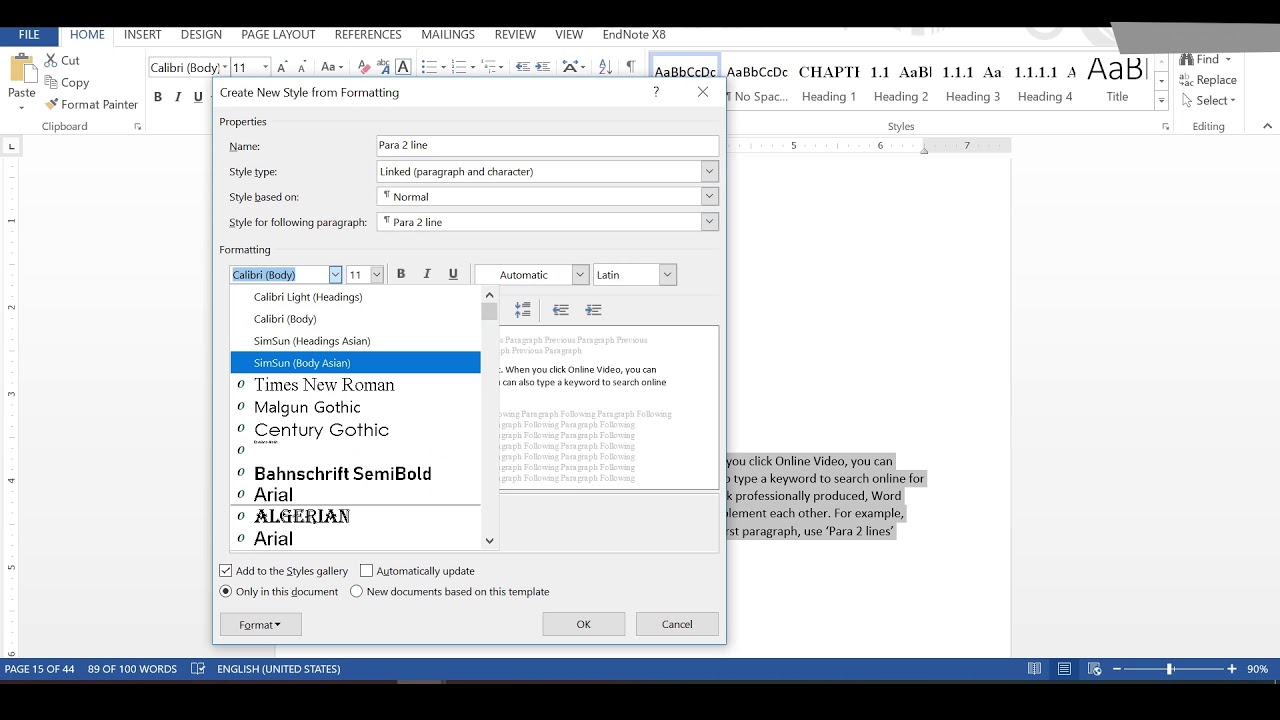Viewport: 1280px width, 720px height.
Task: Open the Latin script dropdown
Action: click(668, 275)
